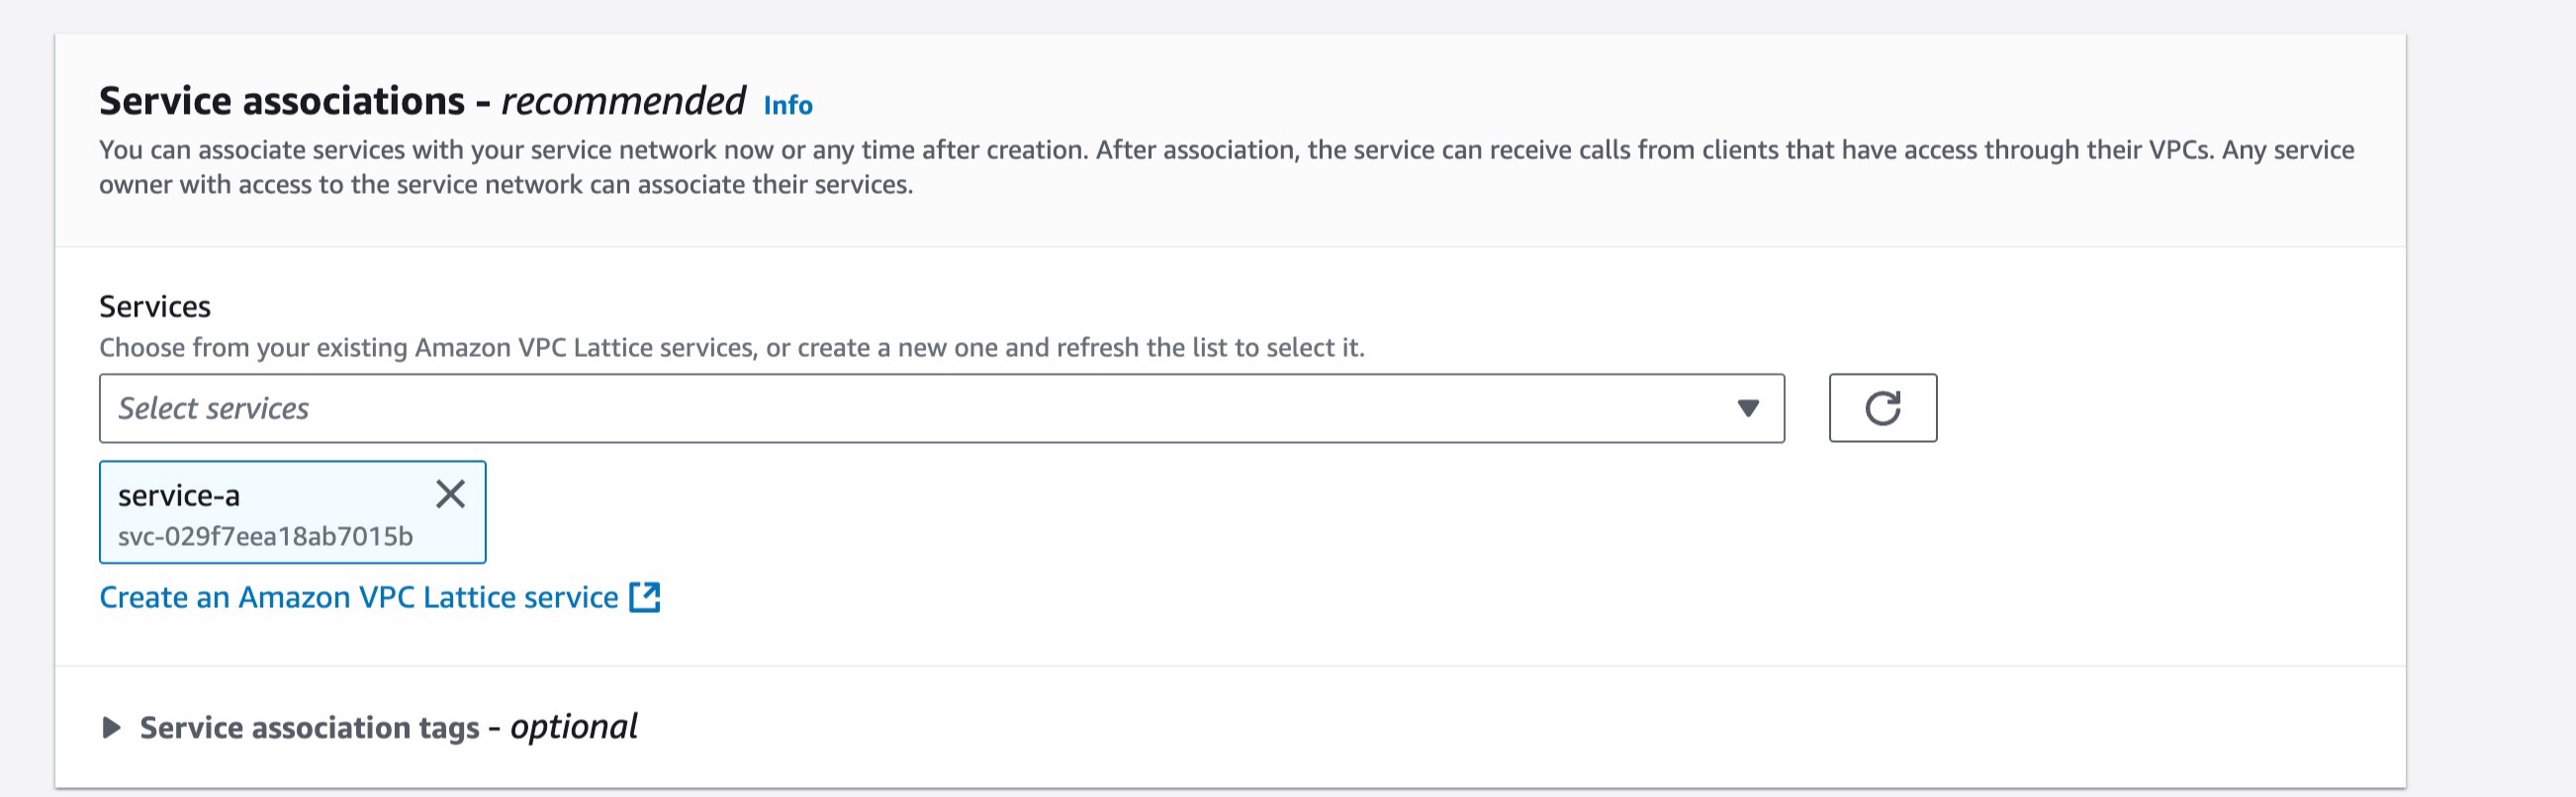
Task: Open the Select services combo box
Action: (x=941, y=408)
